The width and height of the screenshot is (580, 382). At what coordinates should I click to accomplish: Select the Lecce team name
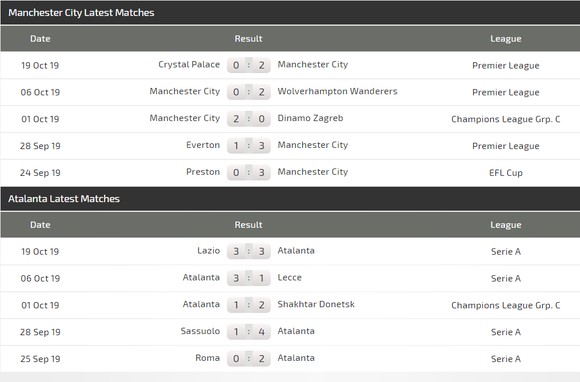290,278
